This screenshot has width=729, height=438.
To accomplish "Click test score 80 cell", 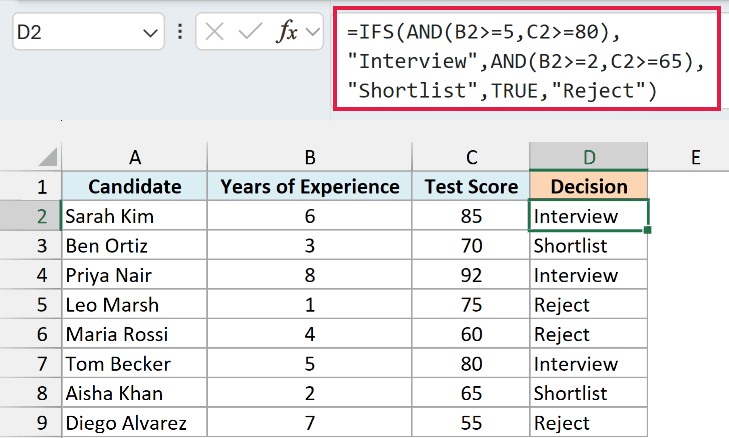I will click(471, 364).
